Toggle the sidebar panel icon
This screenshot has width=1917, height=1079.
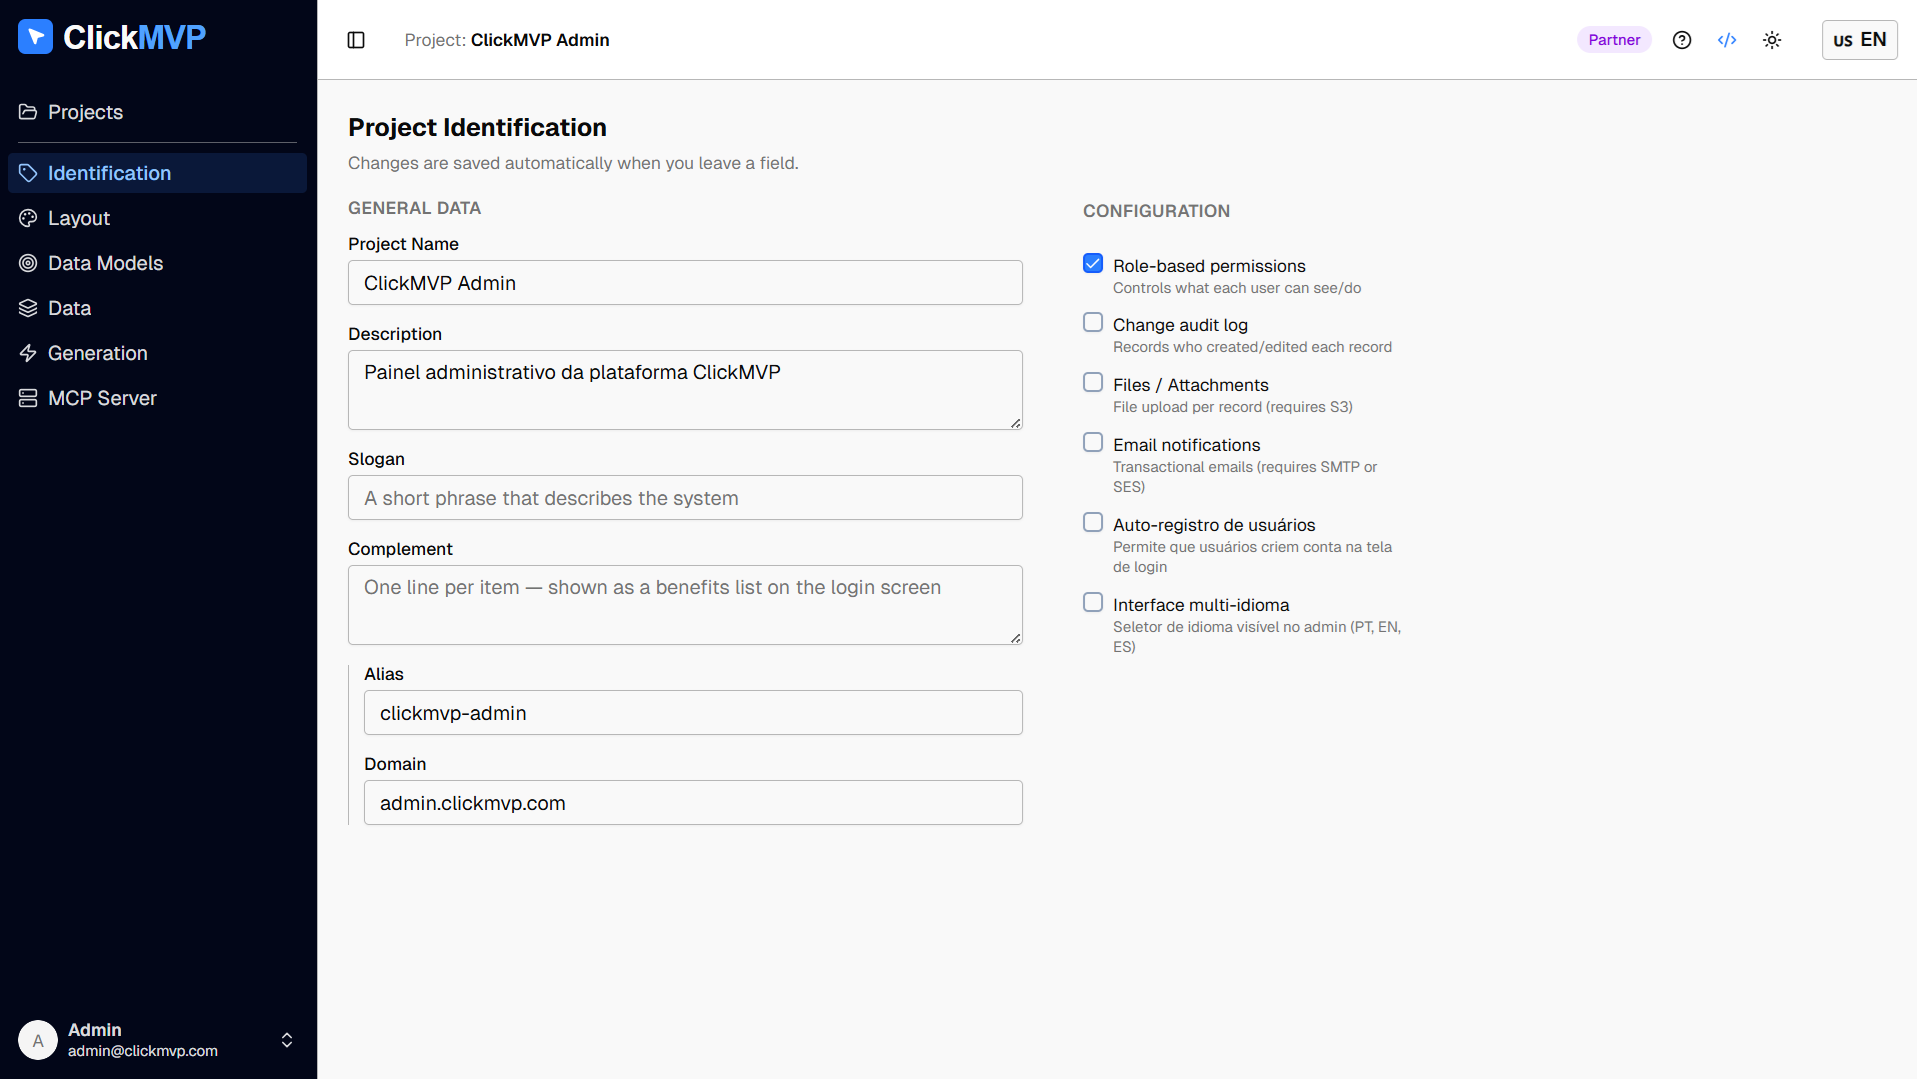click(x=356, y=40)
